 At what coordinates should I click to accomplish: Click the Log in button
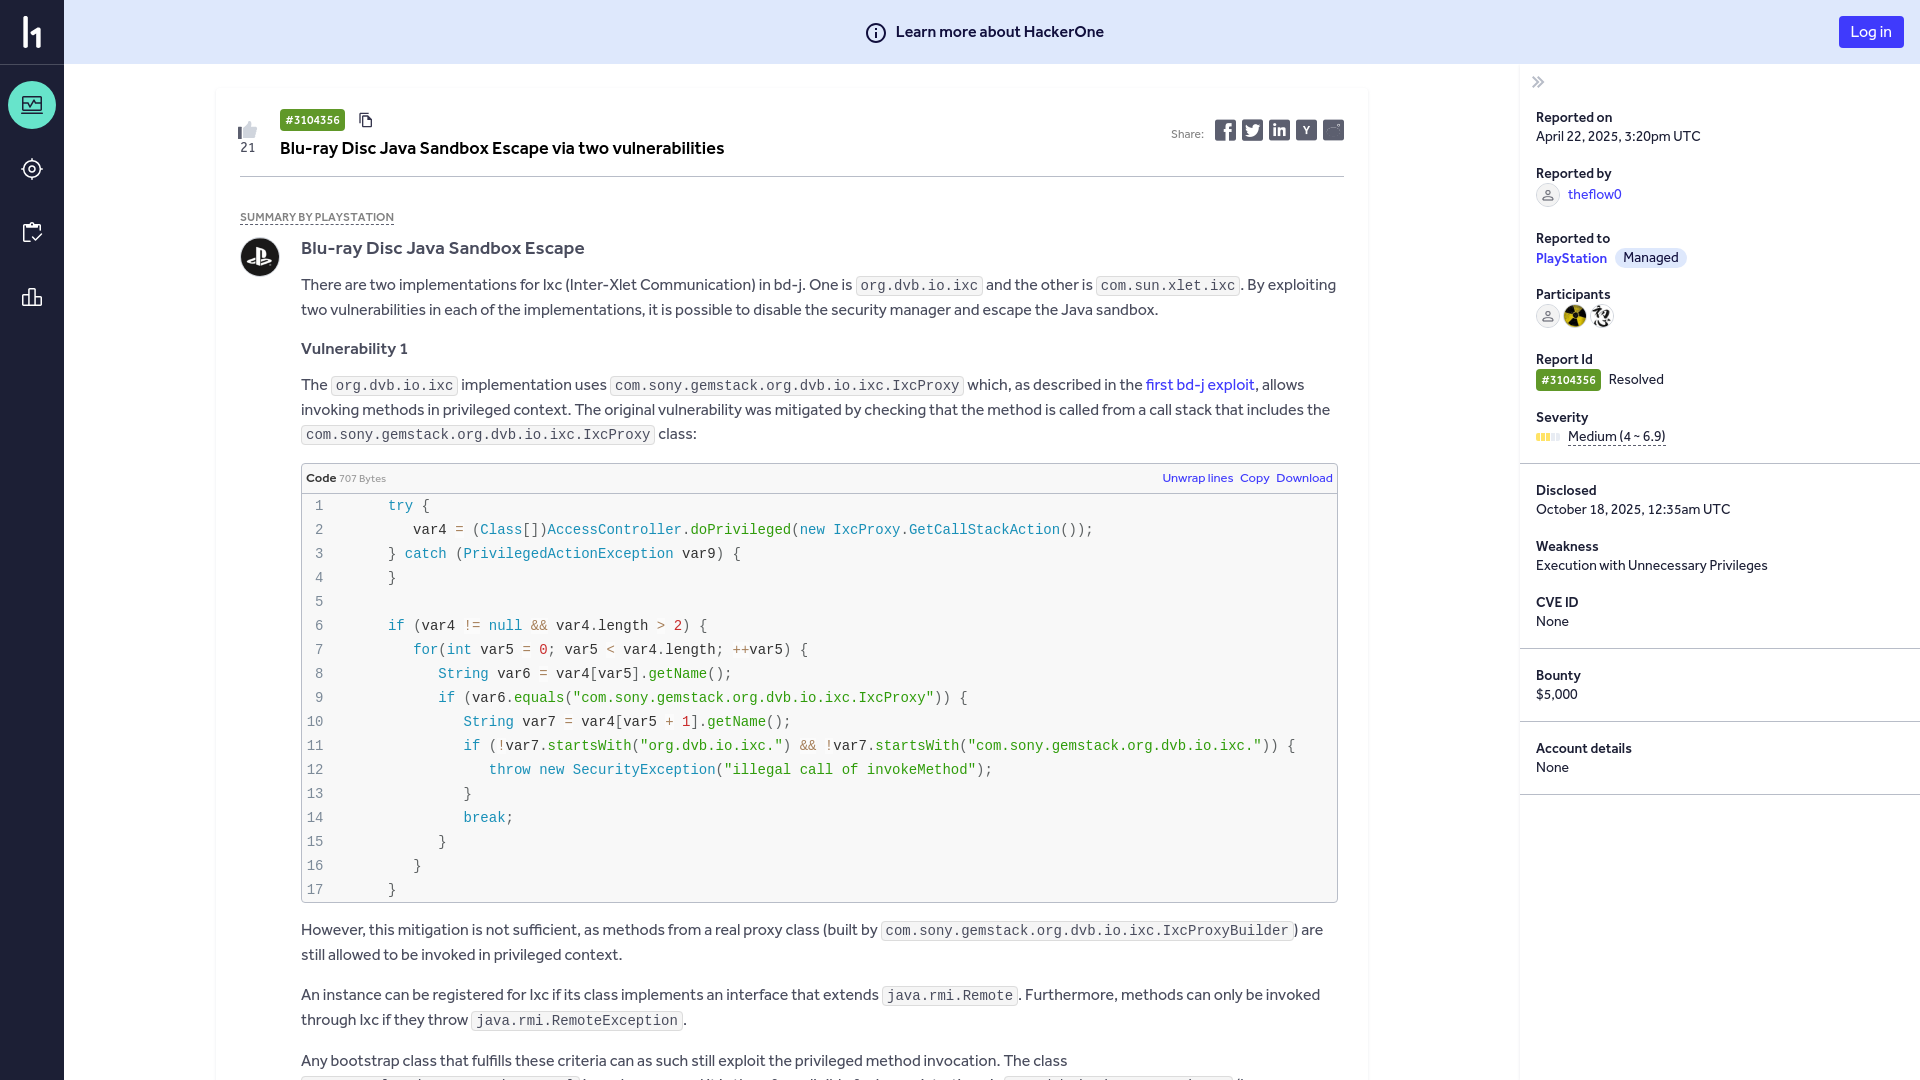point(1870,31)
